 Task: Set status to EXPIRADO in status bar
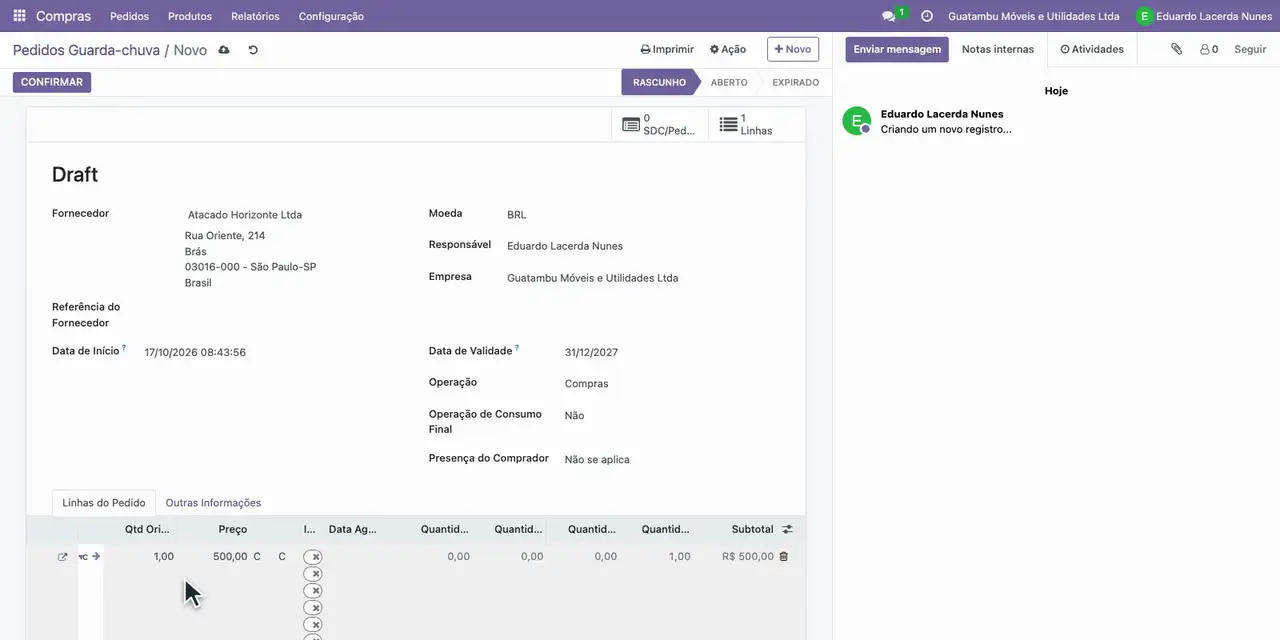coord(795,82)
